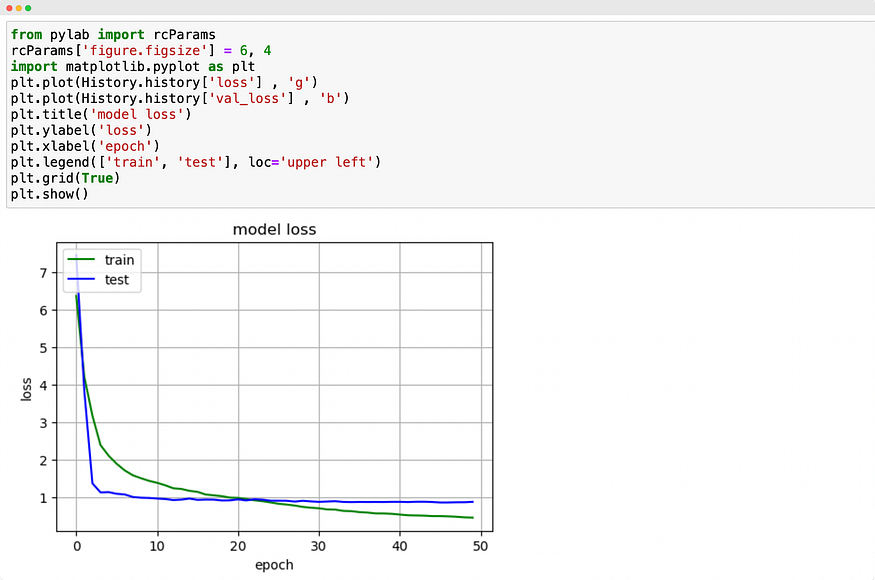Click the 'model loss' chart title
The width and height of the screenshot is (875, 580).
[275, 229]
